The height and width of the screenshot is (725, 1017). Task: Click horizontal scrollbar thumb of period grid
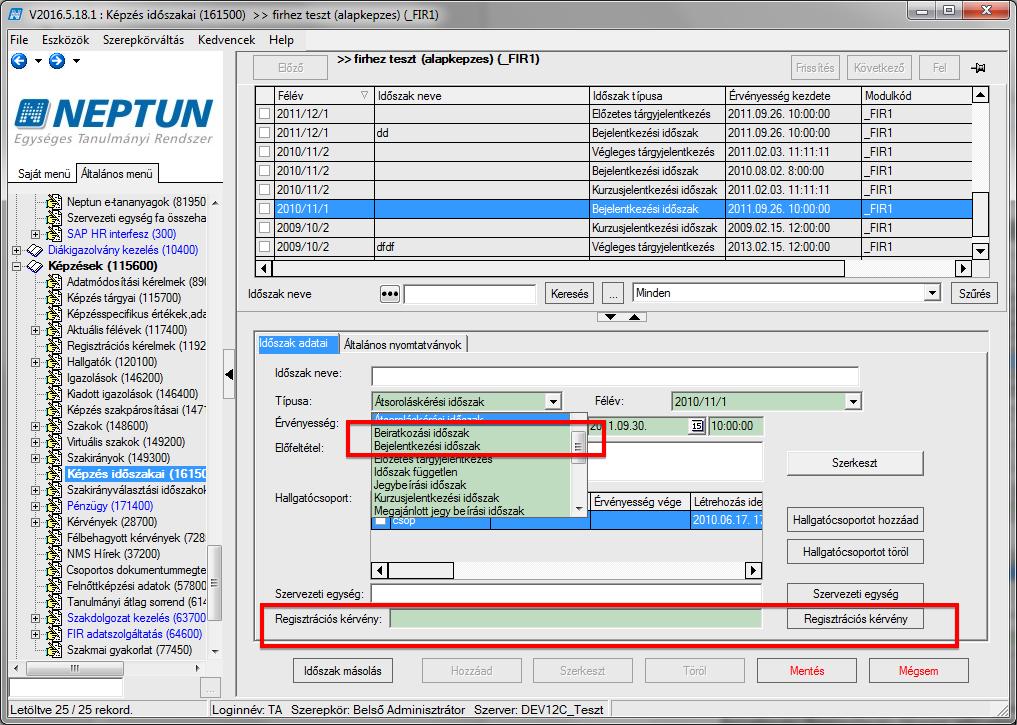559,268
